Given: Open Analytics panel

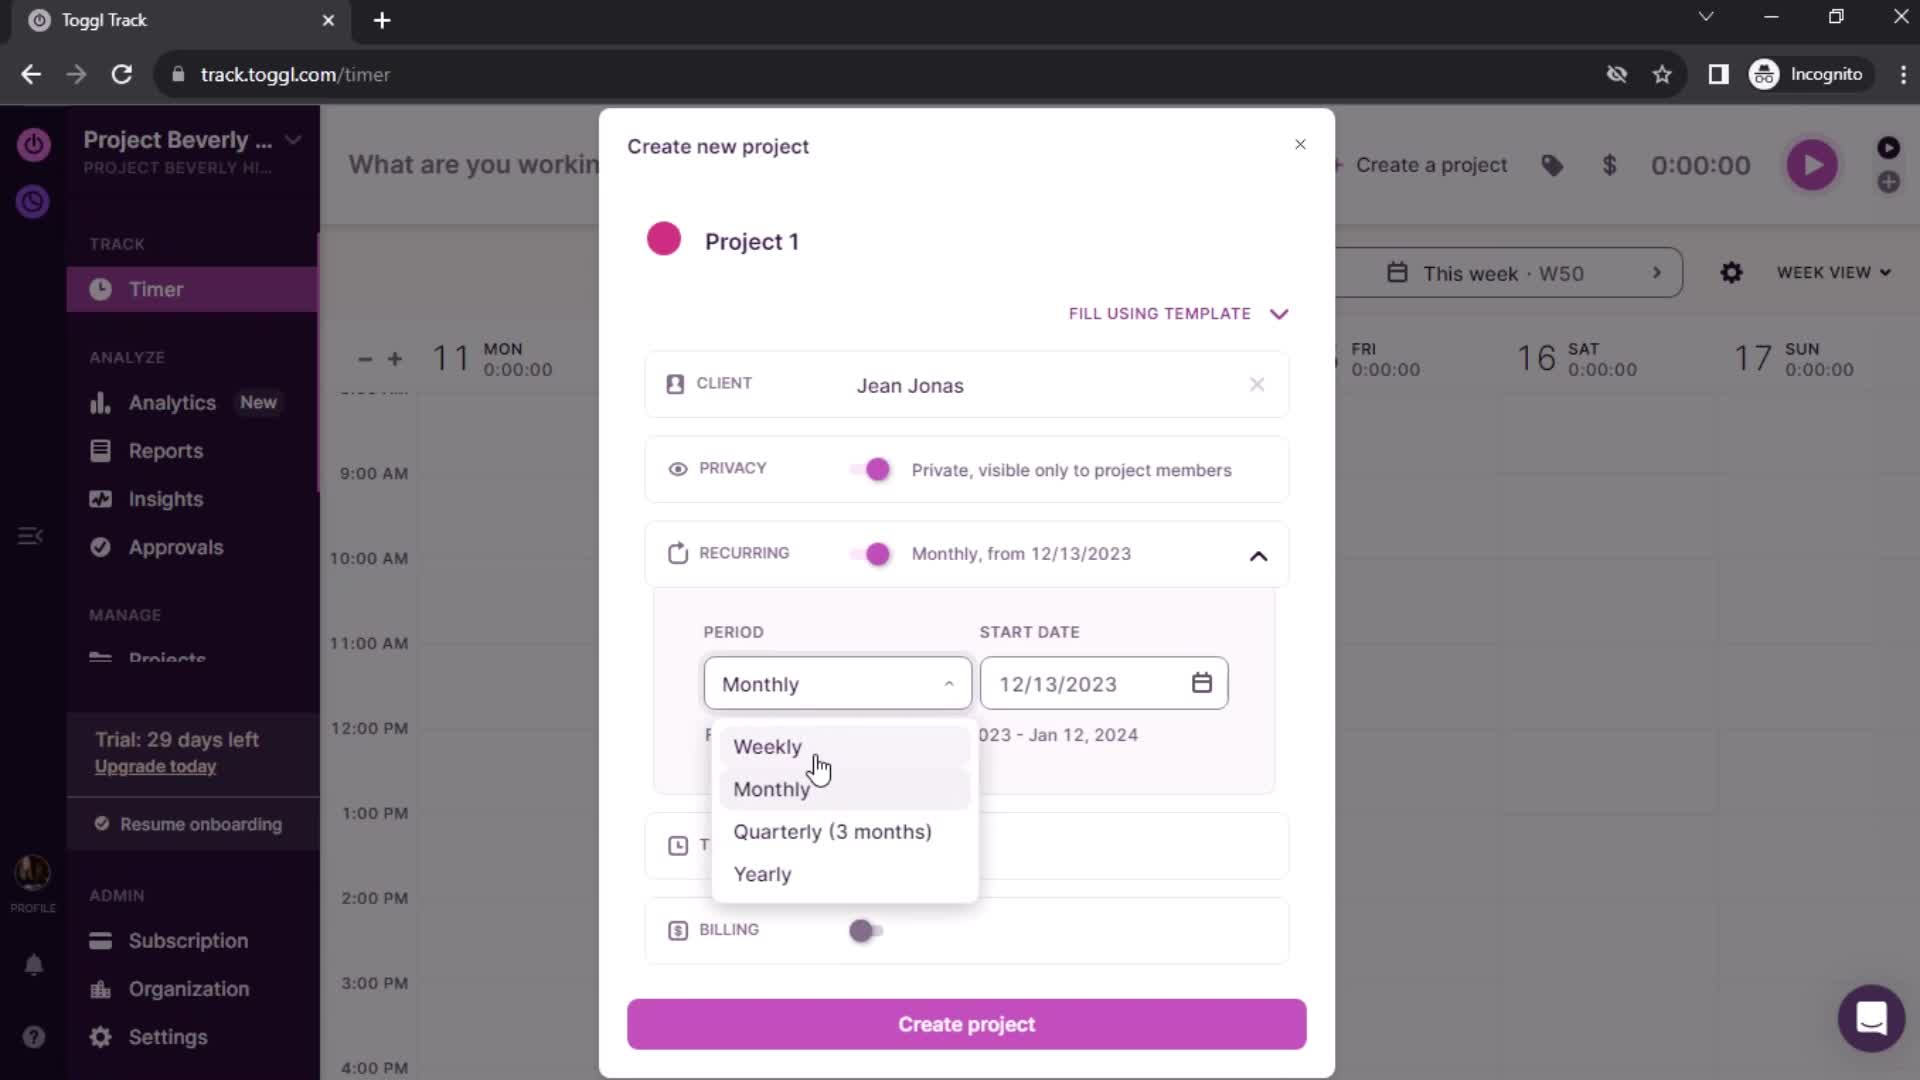Looking at the screenshot, I should 173,402.
